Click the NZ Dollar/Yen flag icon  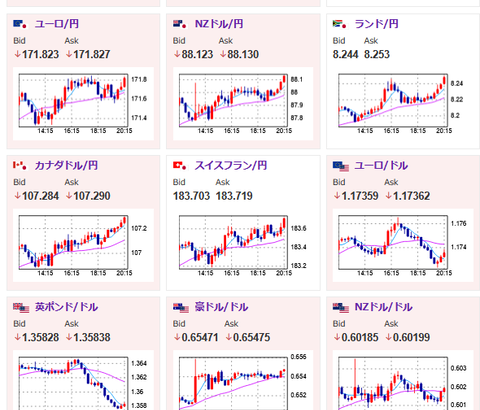pyautogui.click(x=180, y=24)
